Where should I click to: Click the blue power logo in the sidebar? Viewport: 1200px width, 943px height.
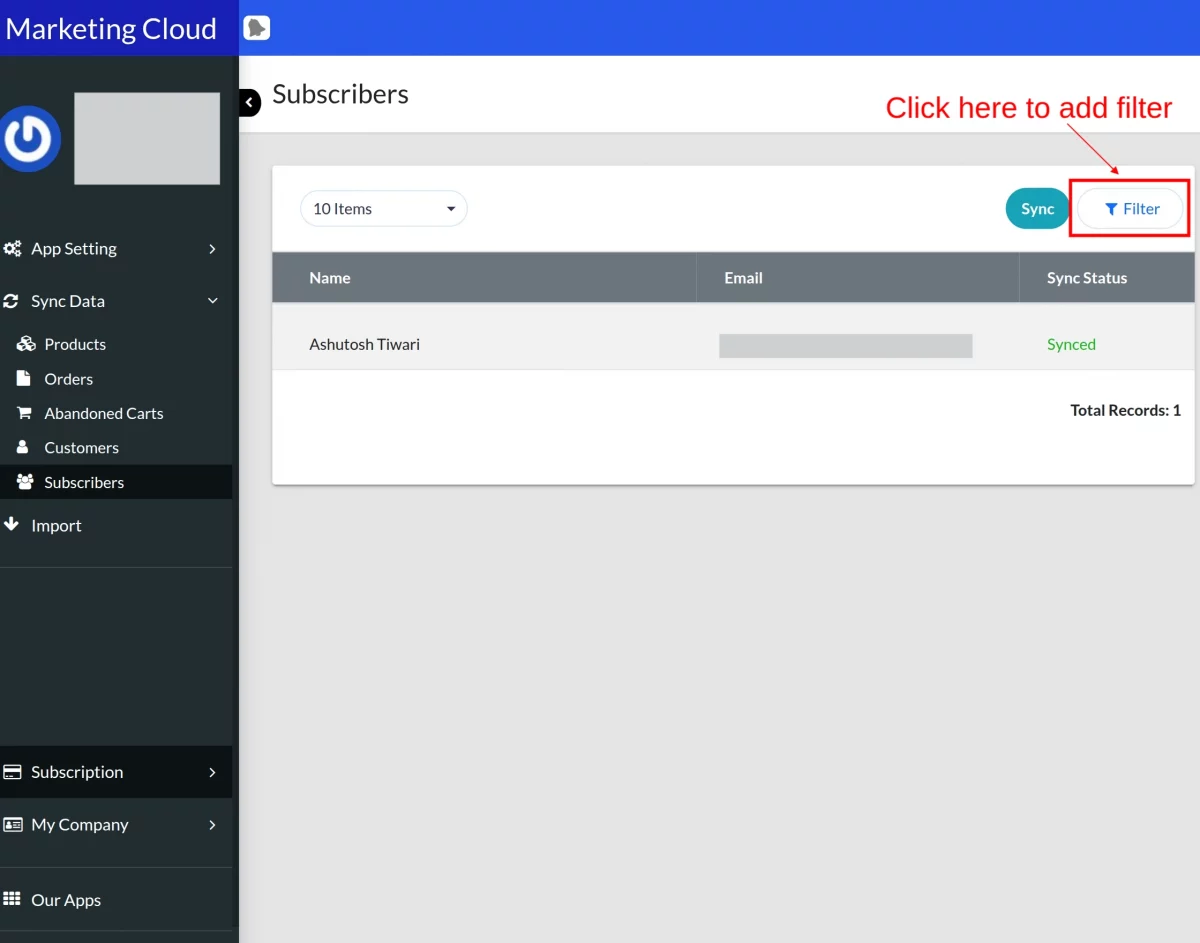30,139
